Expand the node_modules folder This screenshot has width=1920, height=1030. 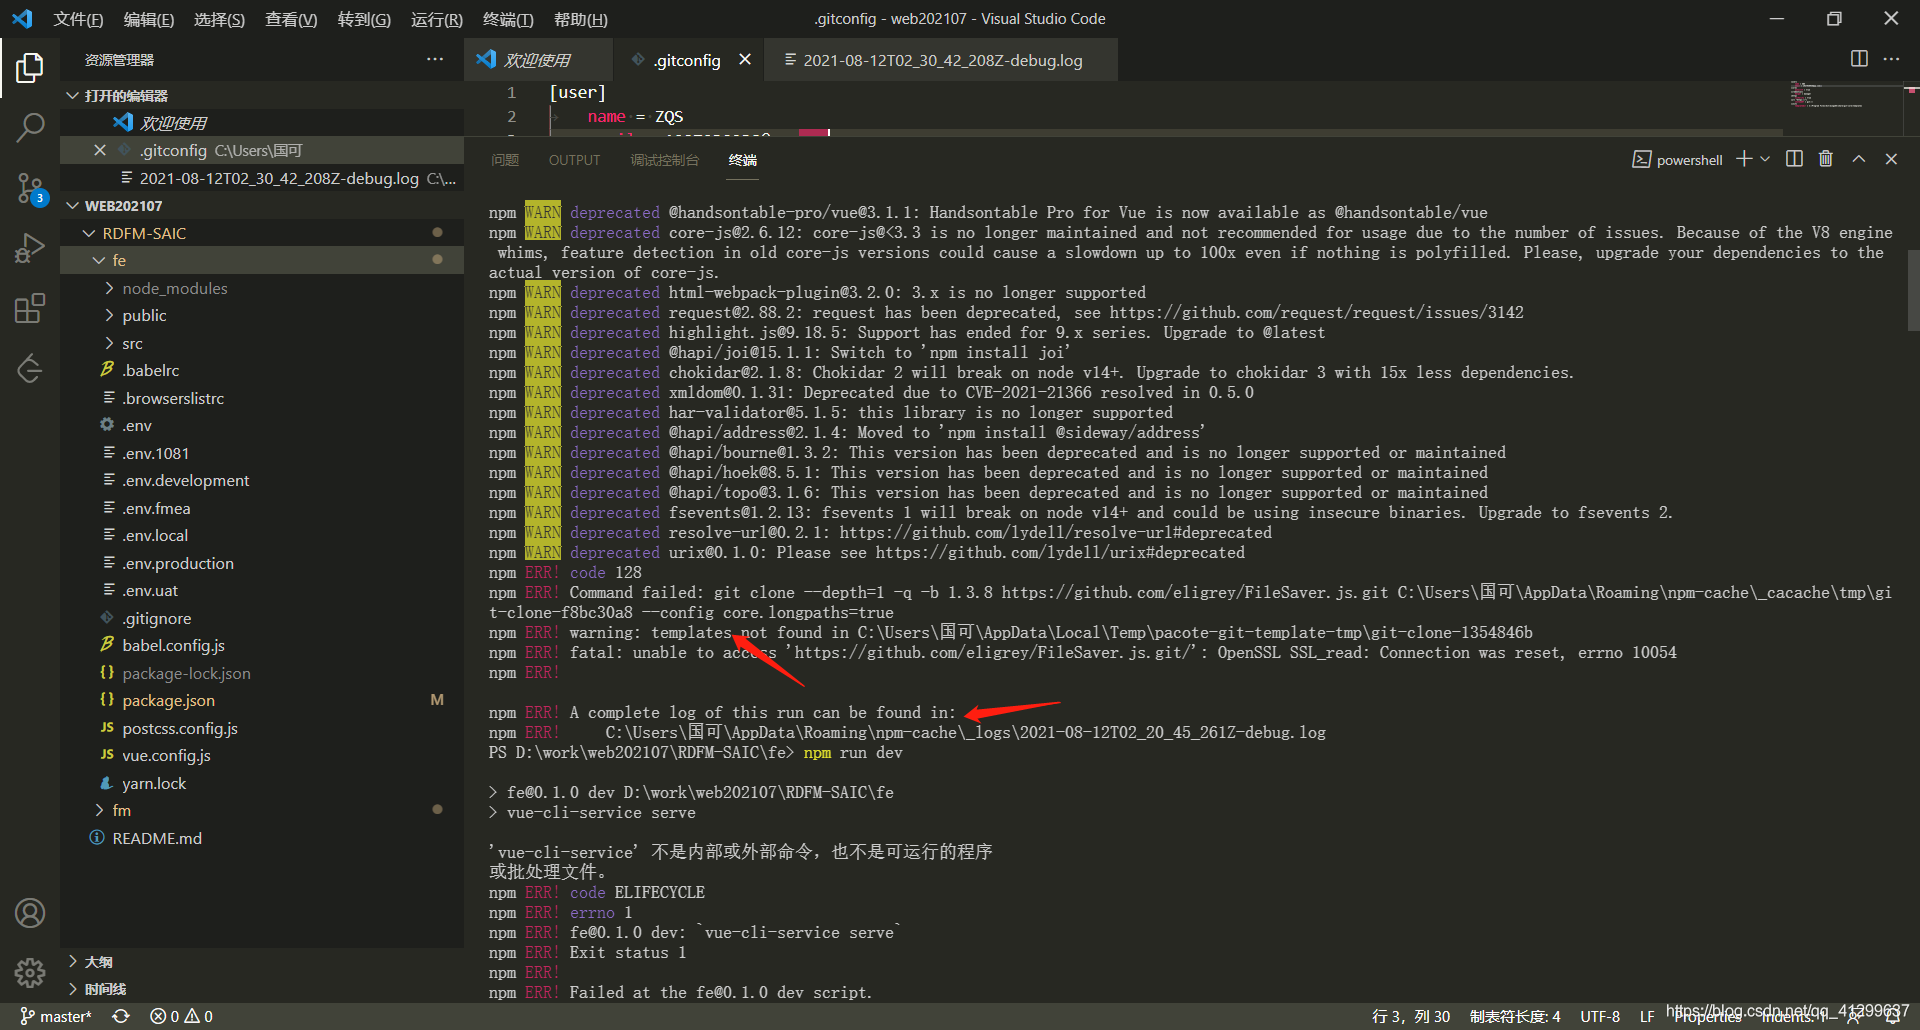point(262,288)
